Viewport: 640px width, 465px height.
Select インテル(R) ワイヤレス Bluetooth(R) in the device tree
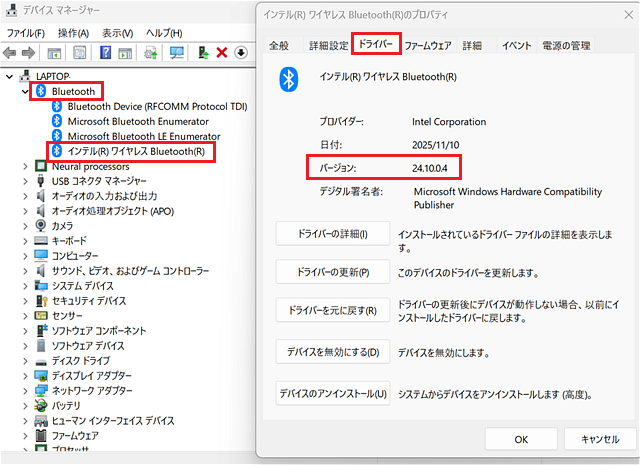[x=136, y=151]
